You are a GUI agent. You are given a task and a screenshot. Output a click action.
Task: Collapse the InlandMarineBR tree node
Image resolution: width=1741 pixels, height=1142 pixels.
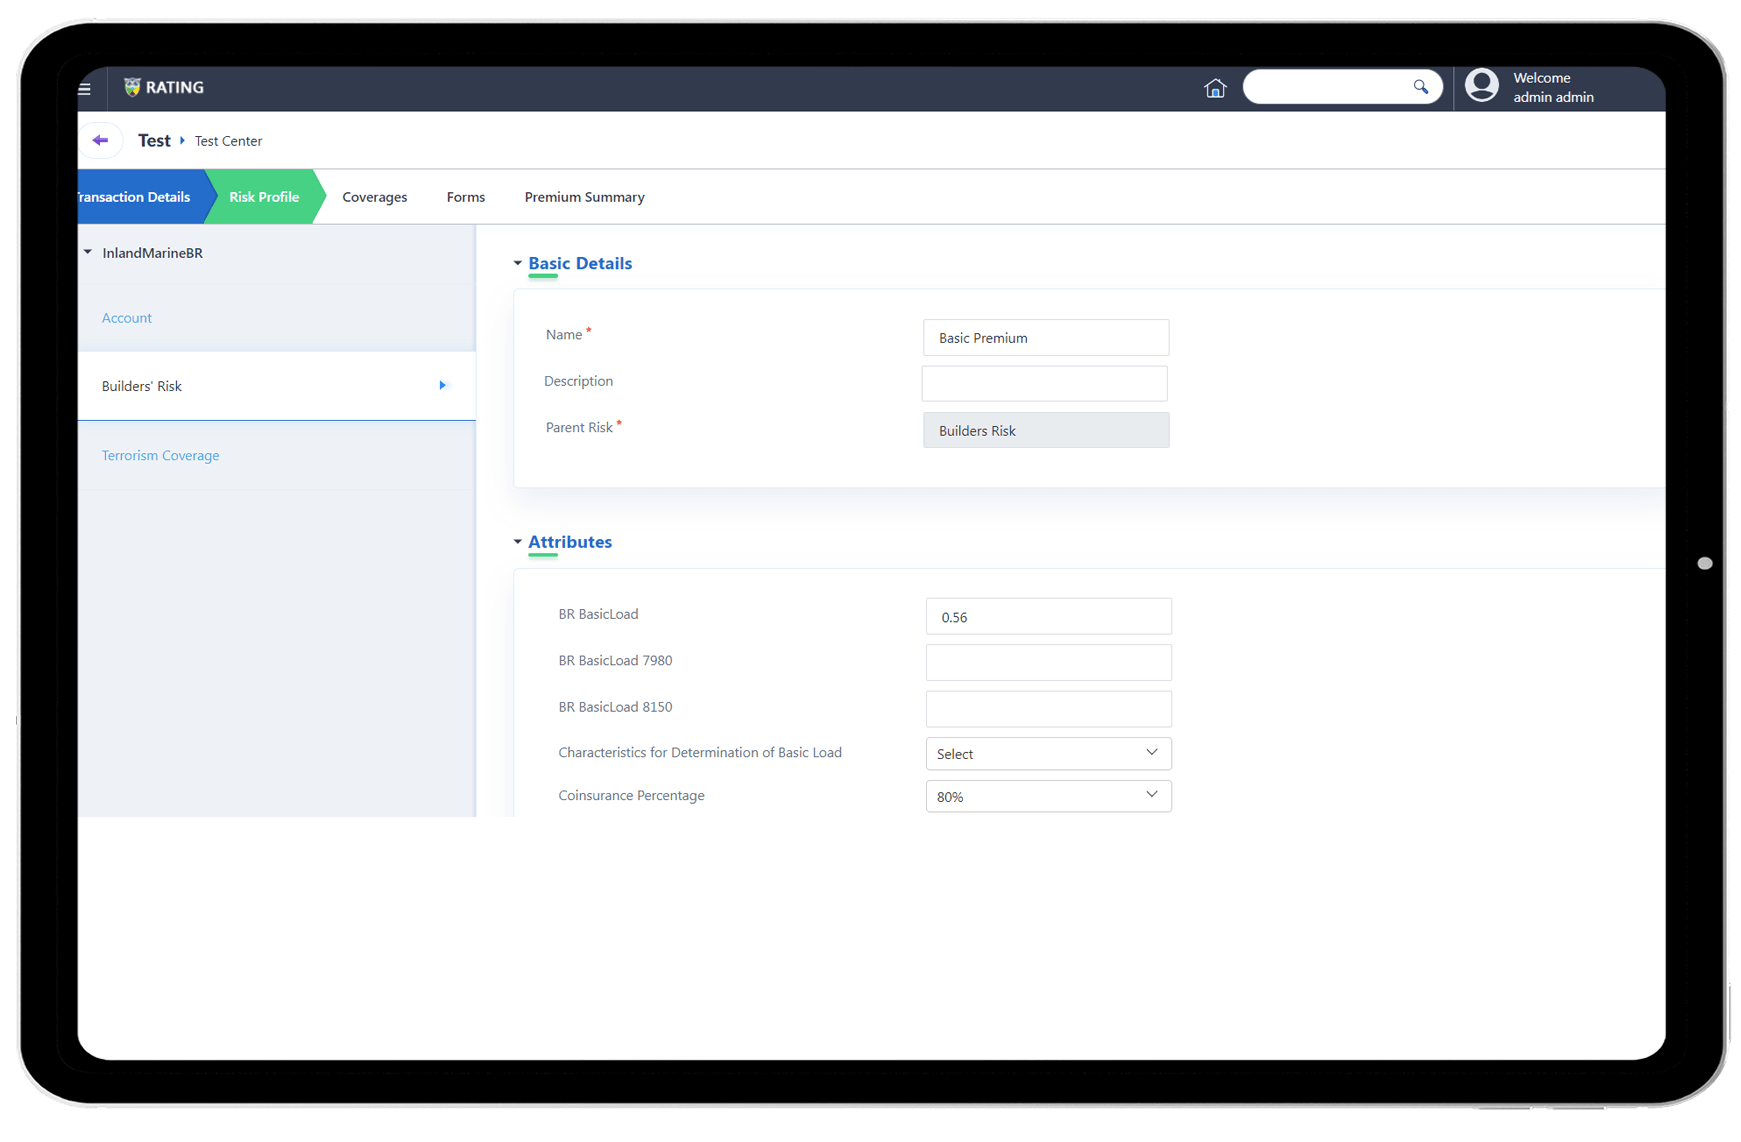point(88,252)
